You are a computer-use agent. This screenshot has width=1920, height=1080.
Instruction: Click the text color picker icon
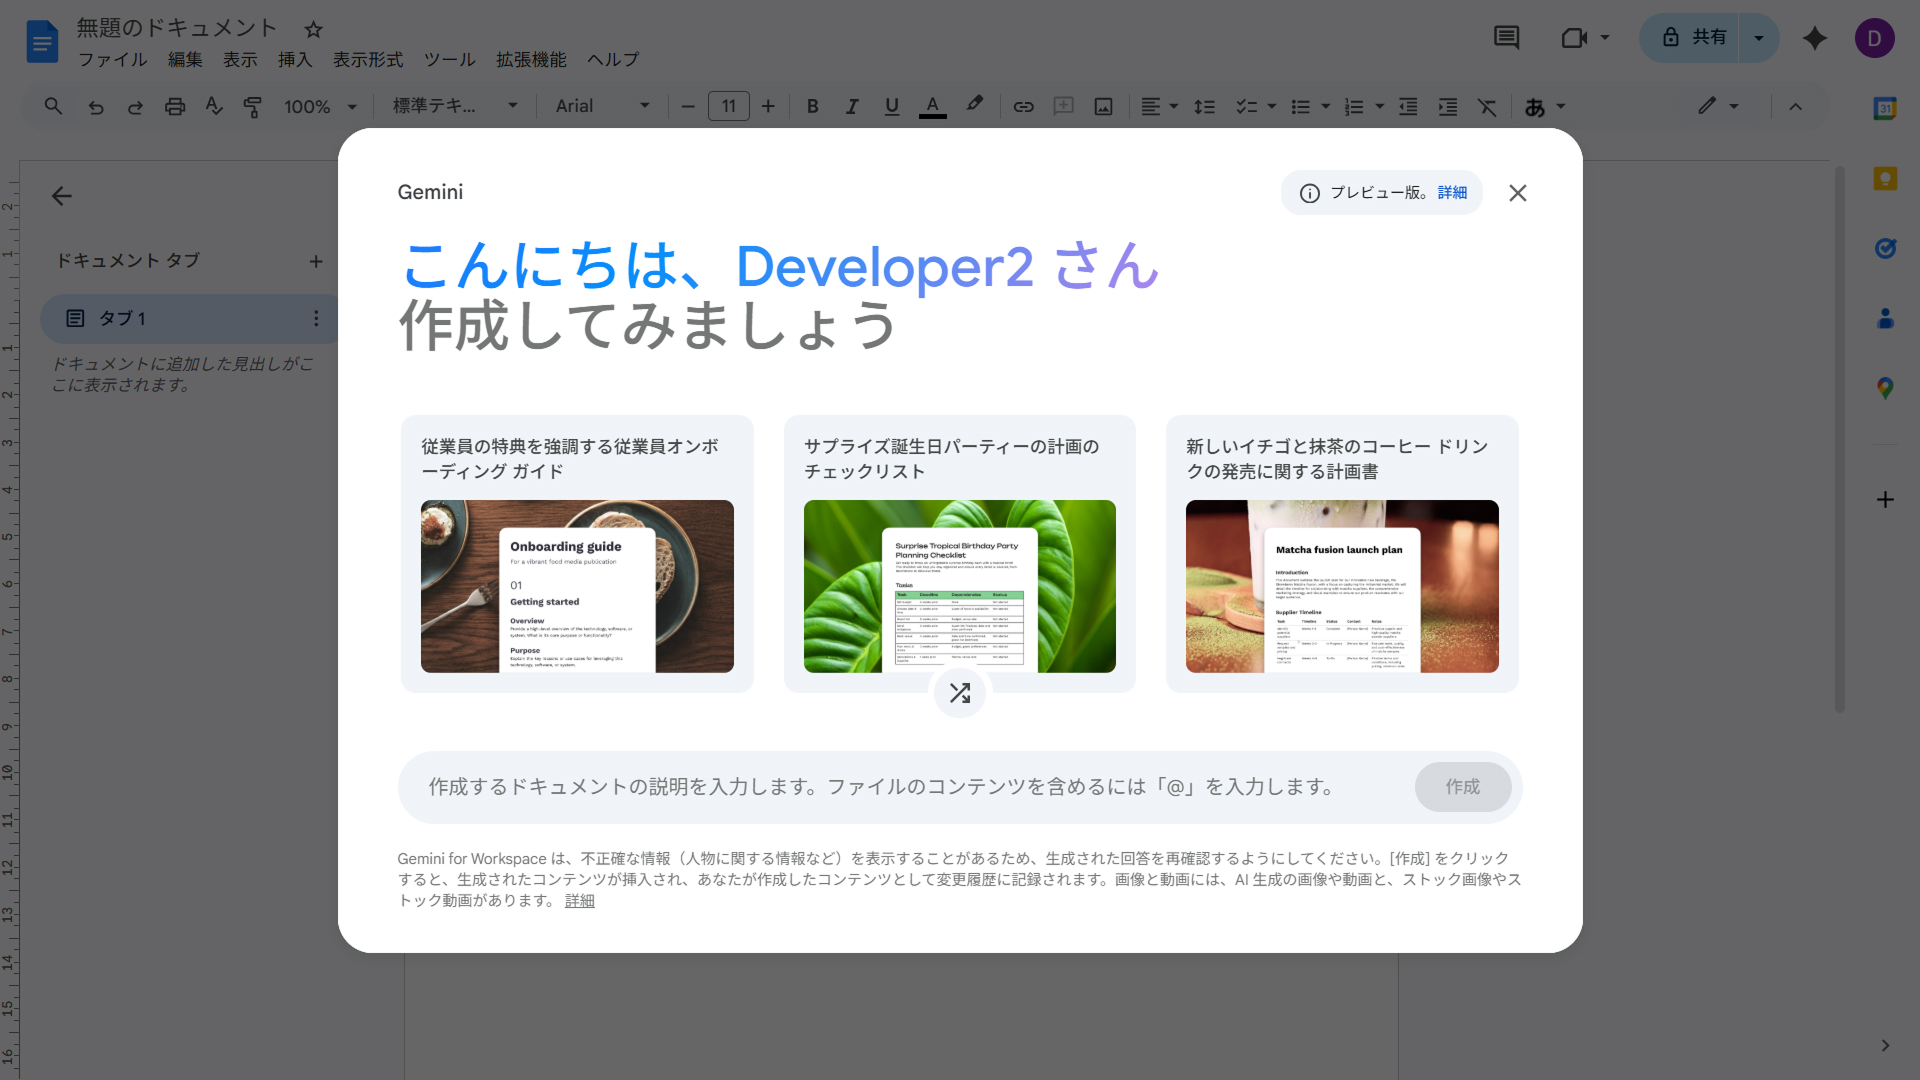(932, 107)
